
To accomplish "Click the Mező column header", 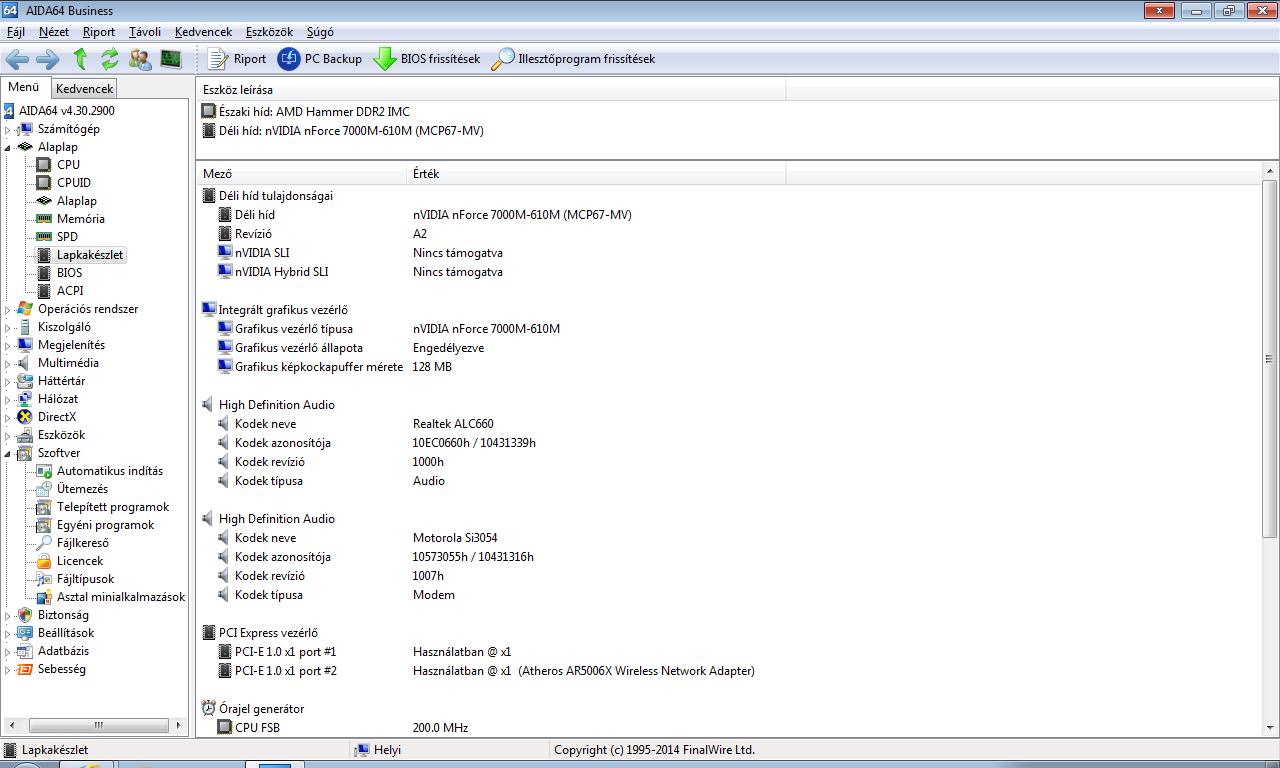I will coord(301,174).
